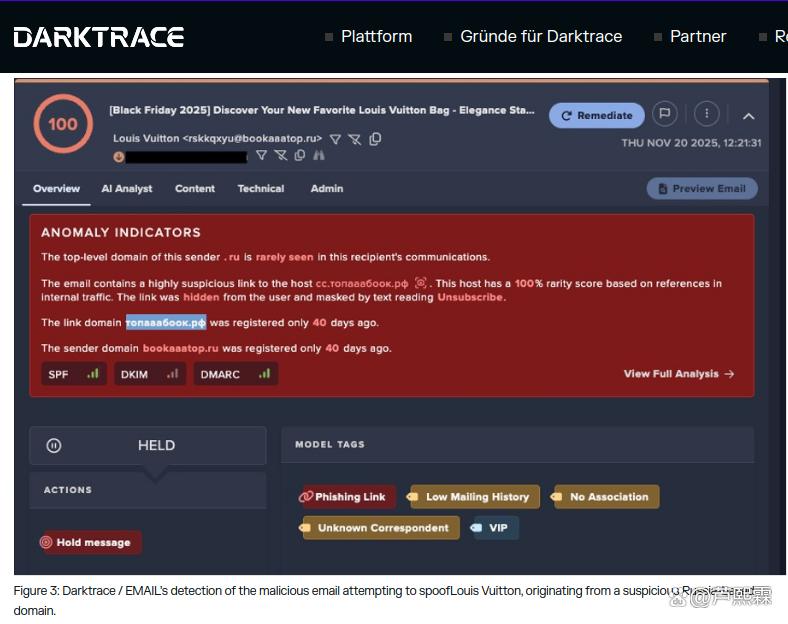This screenshot has height=624, width=788.
Task: Click the anomaly score 100 circle
Action: [63, 124]
